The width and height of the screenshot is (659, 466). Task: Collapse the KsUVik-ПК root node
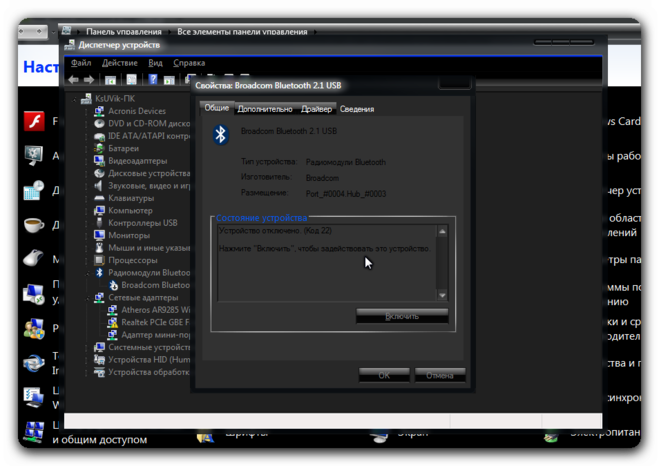[75, 99]
